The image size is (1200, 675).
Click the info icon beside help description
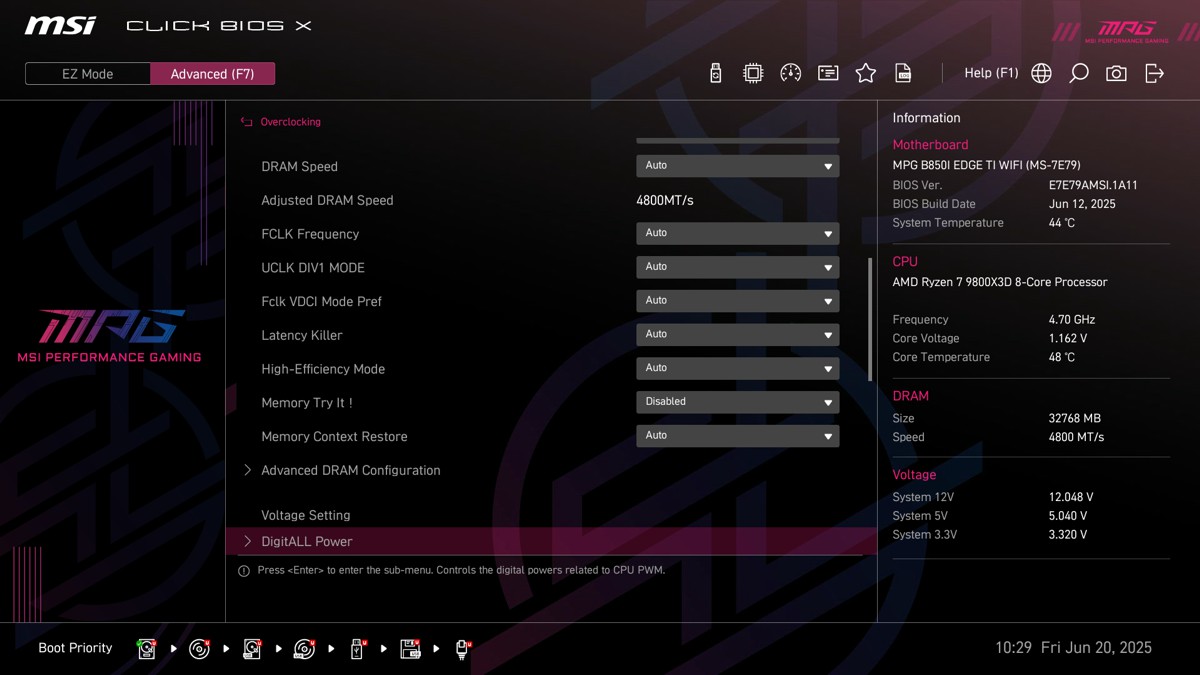[x=244, y=571]
